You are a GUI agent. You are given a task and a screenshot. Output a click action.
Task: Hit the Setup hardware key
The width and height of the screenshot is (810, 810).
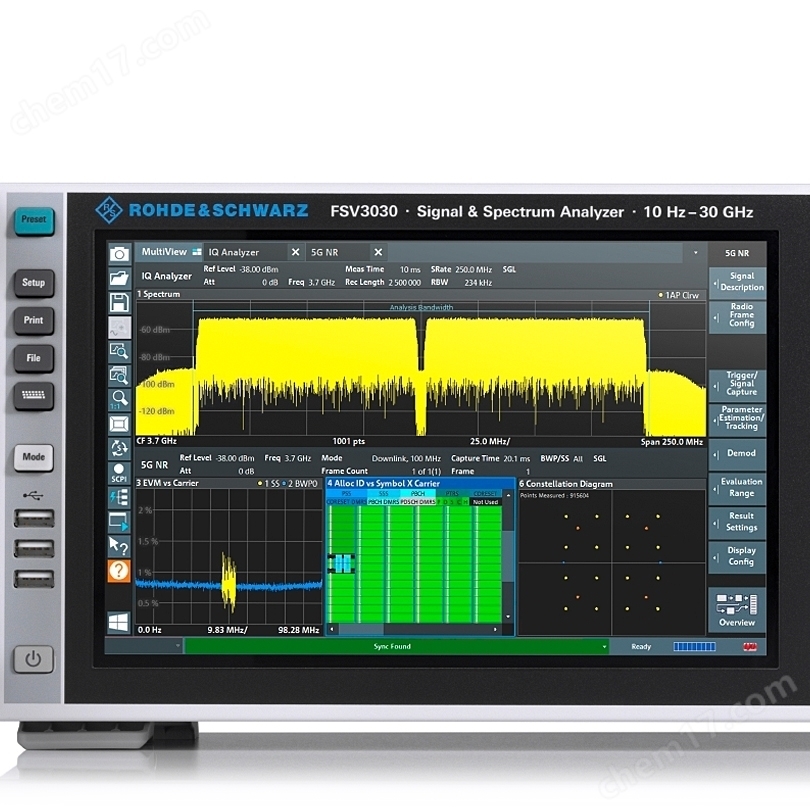pos(34,283)
